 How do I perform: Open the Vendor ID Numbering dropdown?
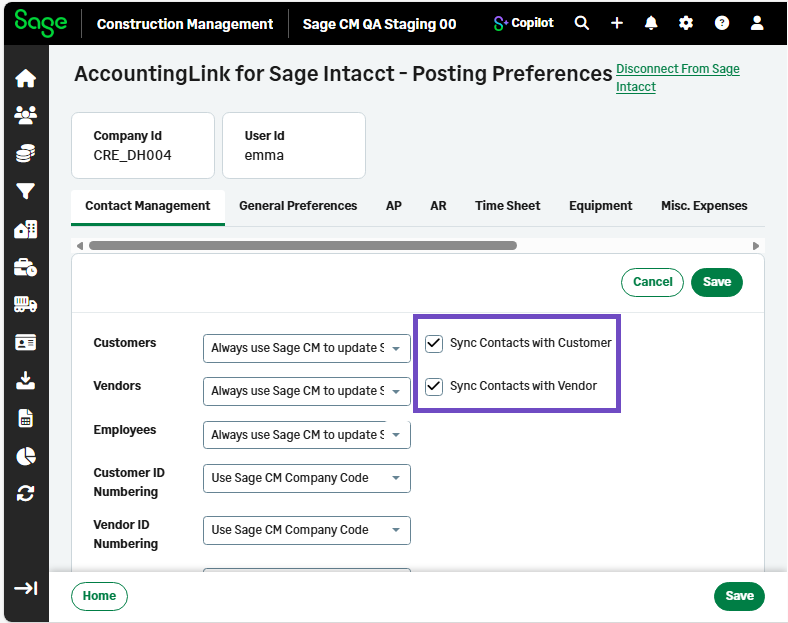pyautogui.click(x=306, y=530)
